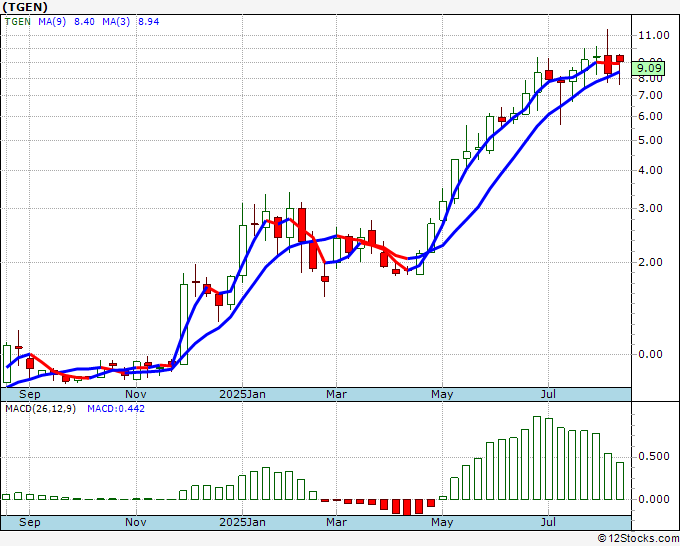680x546 pixels.
Task: Click the 2.00 price axis label
Action: point(650,262)
